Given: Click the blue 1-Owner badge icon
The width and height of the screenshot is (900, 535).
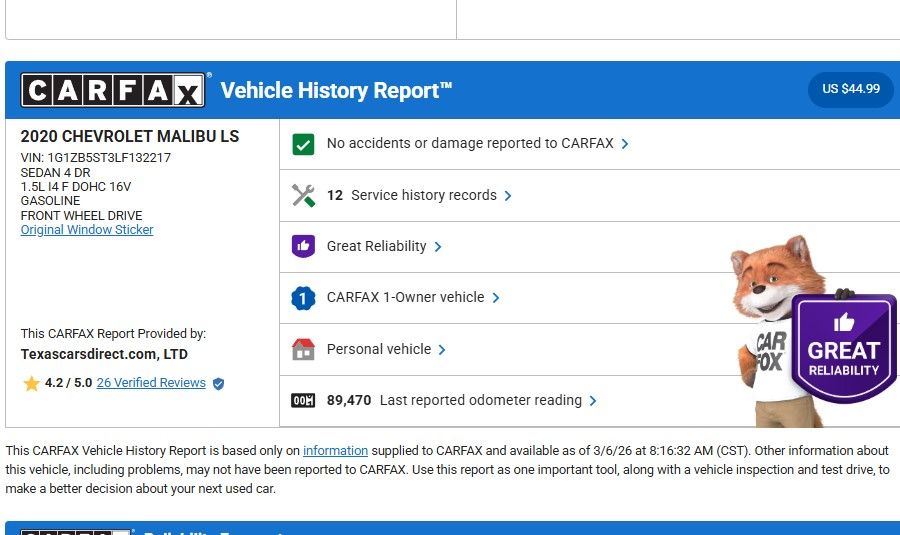Looking at the screenshot, I should pos(303,298).
